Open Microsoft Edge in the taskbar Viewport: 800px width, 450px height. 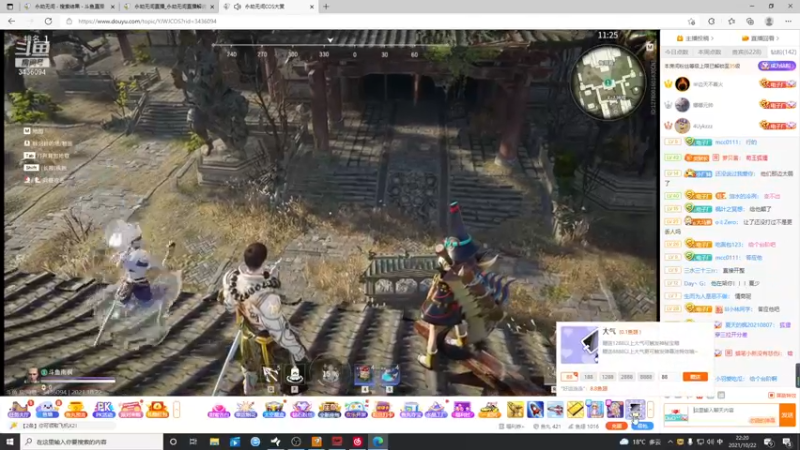378,442
